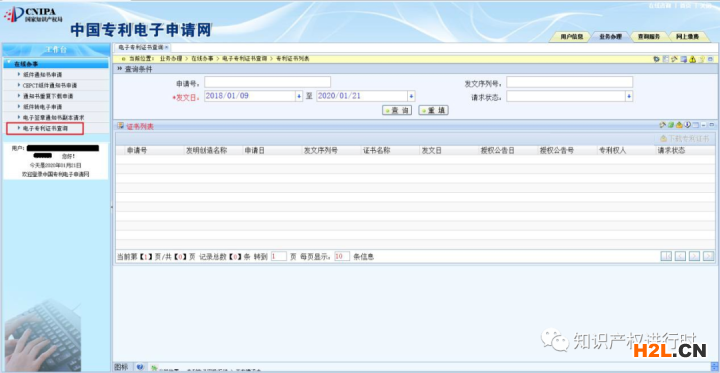Go to the next page of results
Image resolution: width=720 pixels, height=373 pixels.
tap(694, 256)
